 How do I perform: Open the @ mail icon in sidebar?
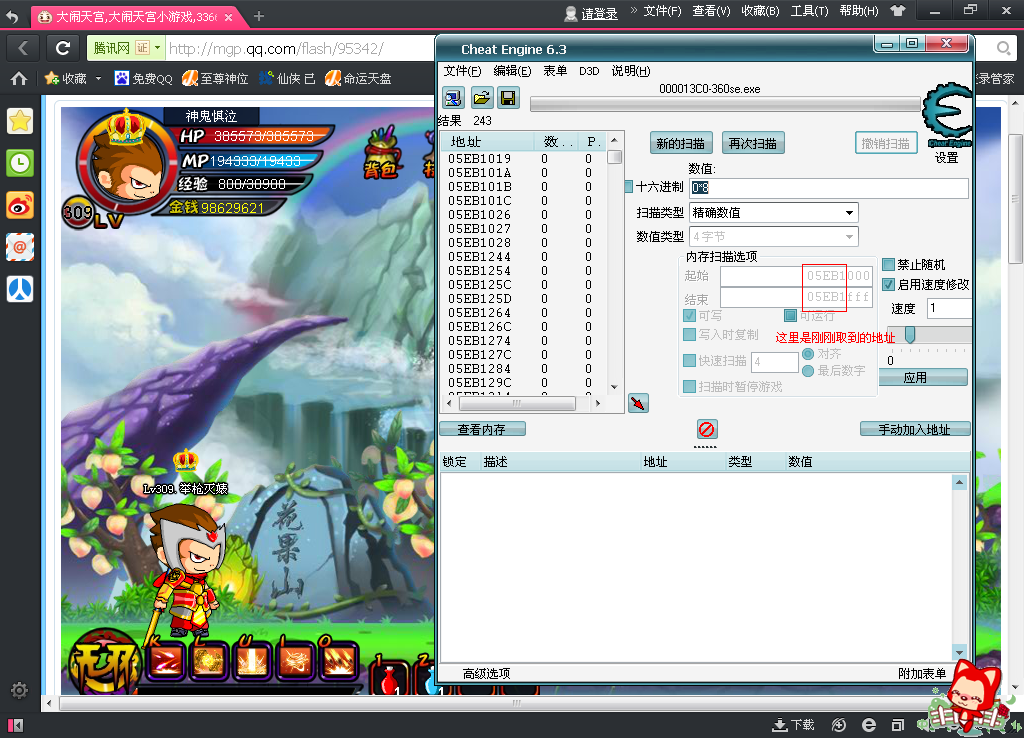[x=20, y=247]
